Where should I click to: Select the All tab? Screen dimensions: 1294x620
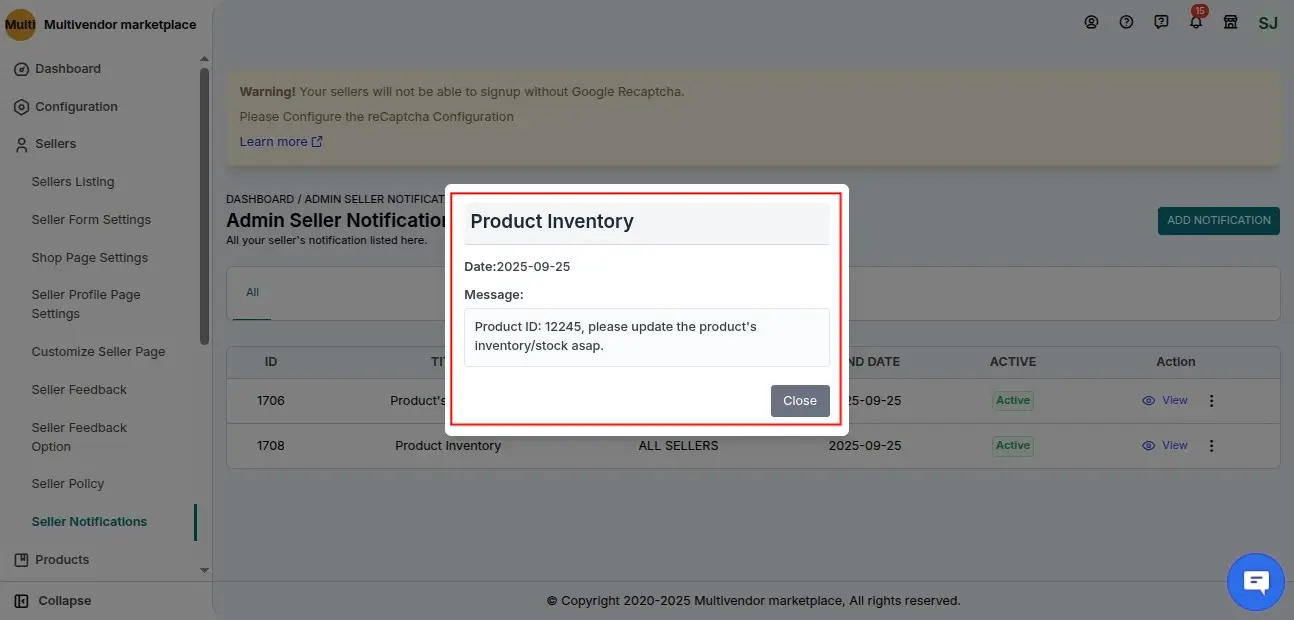coord(252,292)
